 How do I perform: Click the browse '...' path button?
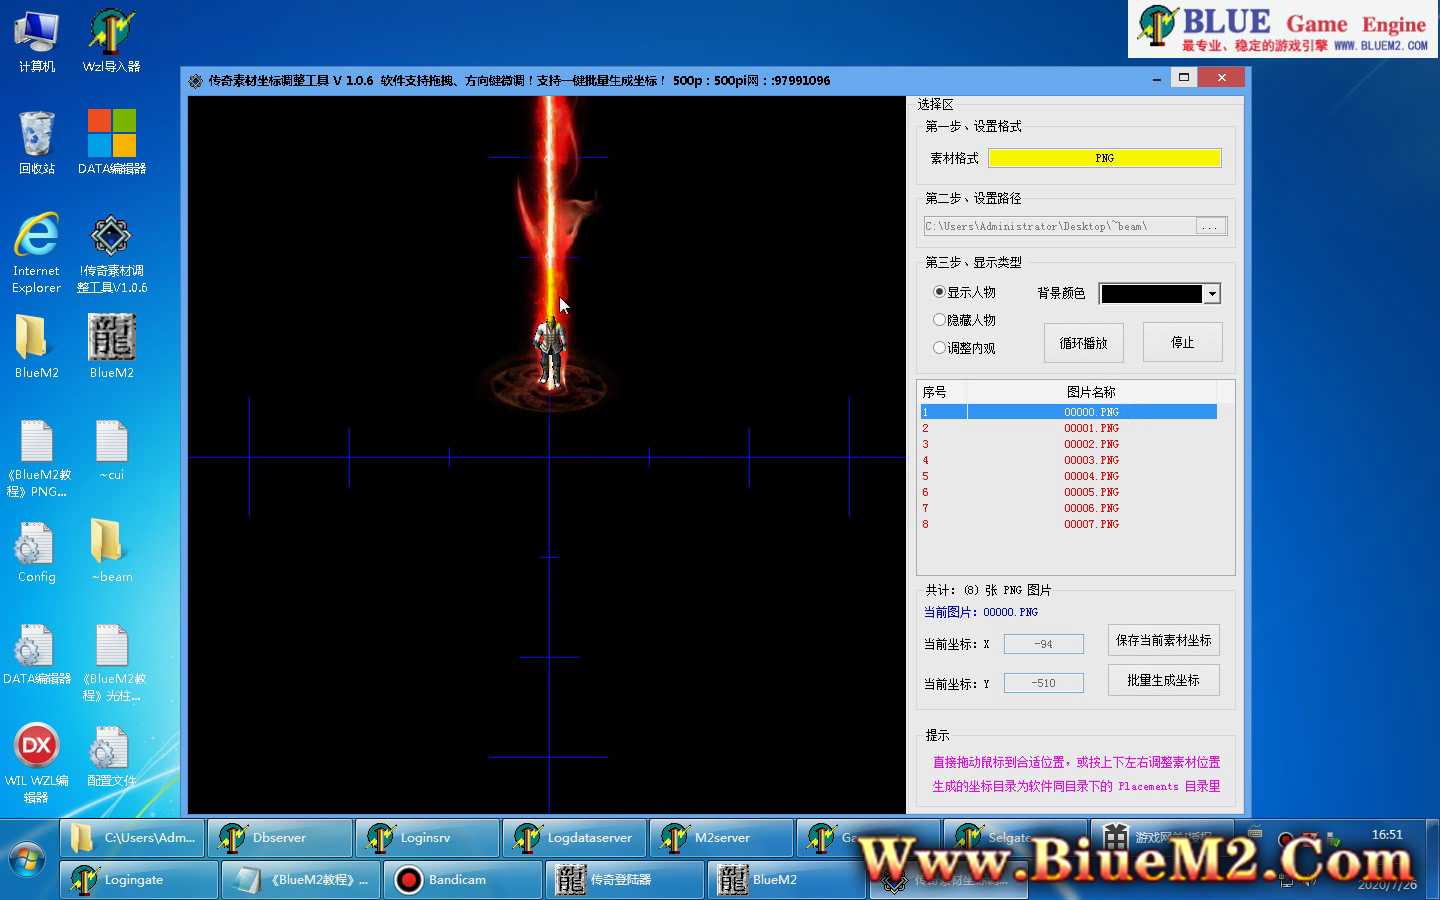click(x=1210, y=227)
